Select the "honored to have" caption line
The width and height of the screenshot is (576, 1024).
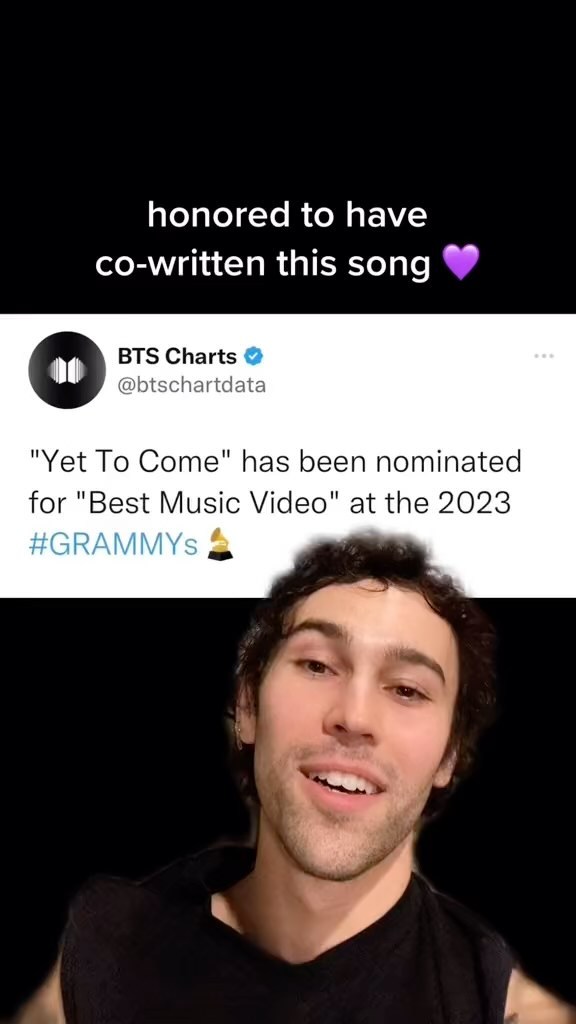tap(287, 215)
